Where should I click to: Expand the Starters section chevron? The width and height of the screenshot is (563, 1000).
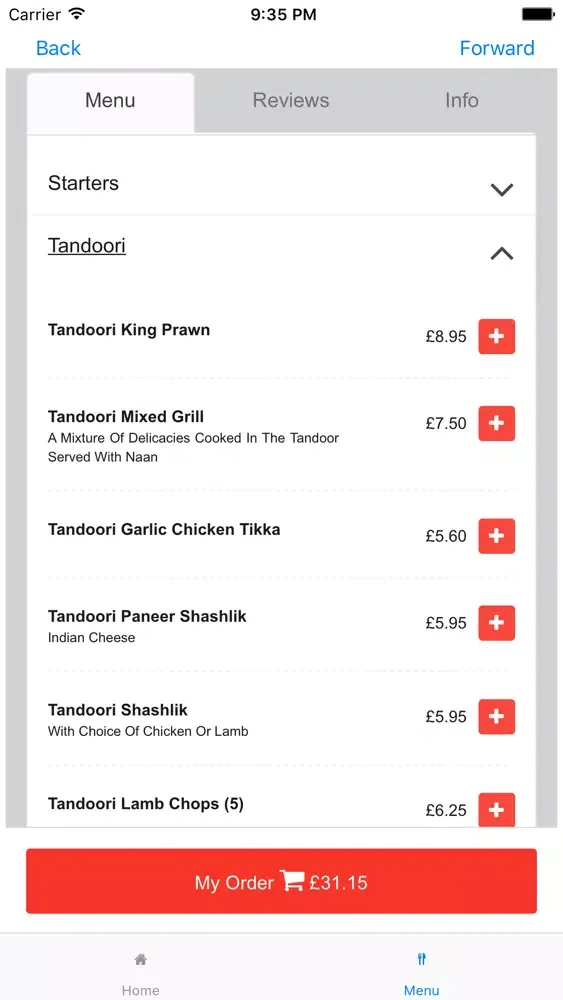point(502,189)
